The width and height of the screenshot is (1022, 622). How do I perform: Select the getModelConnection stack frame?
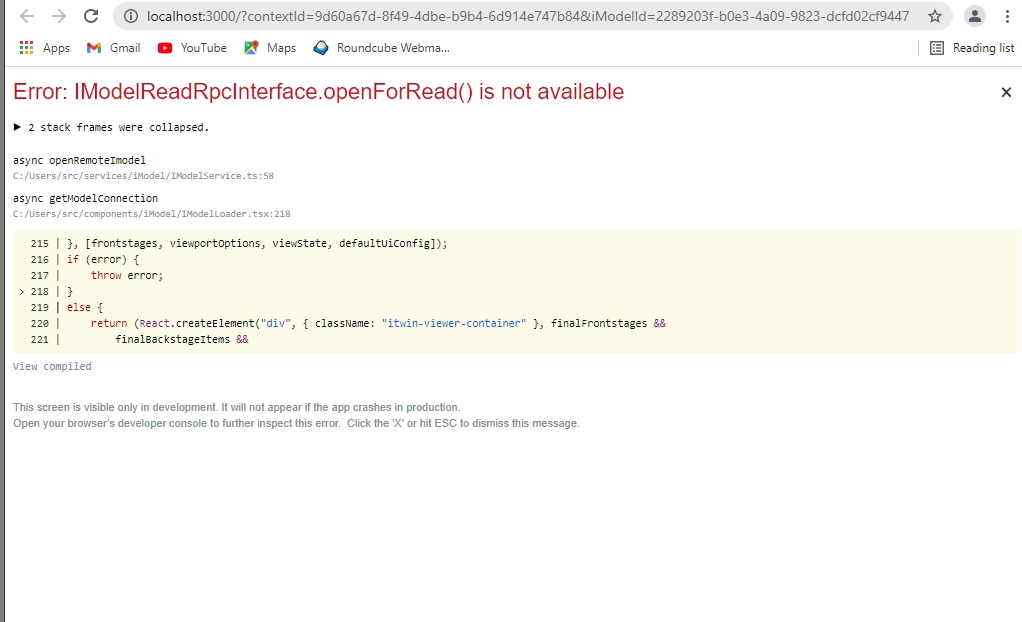point(85,197)
